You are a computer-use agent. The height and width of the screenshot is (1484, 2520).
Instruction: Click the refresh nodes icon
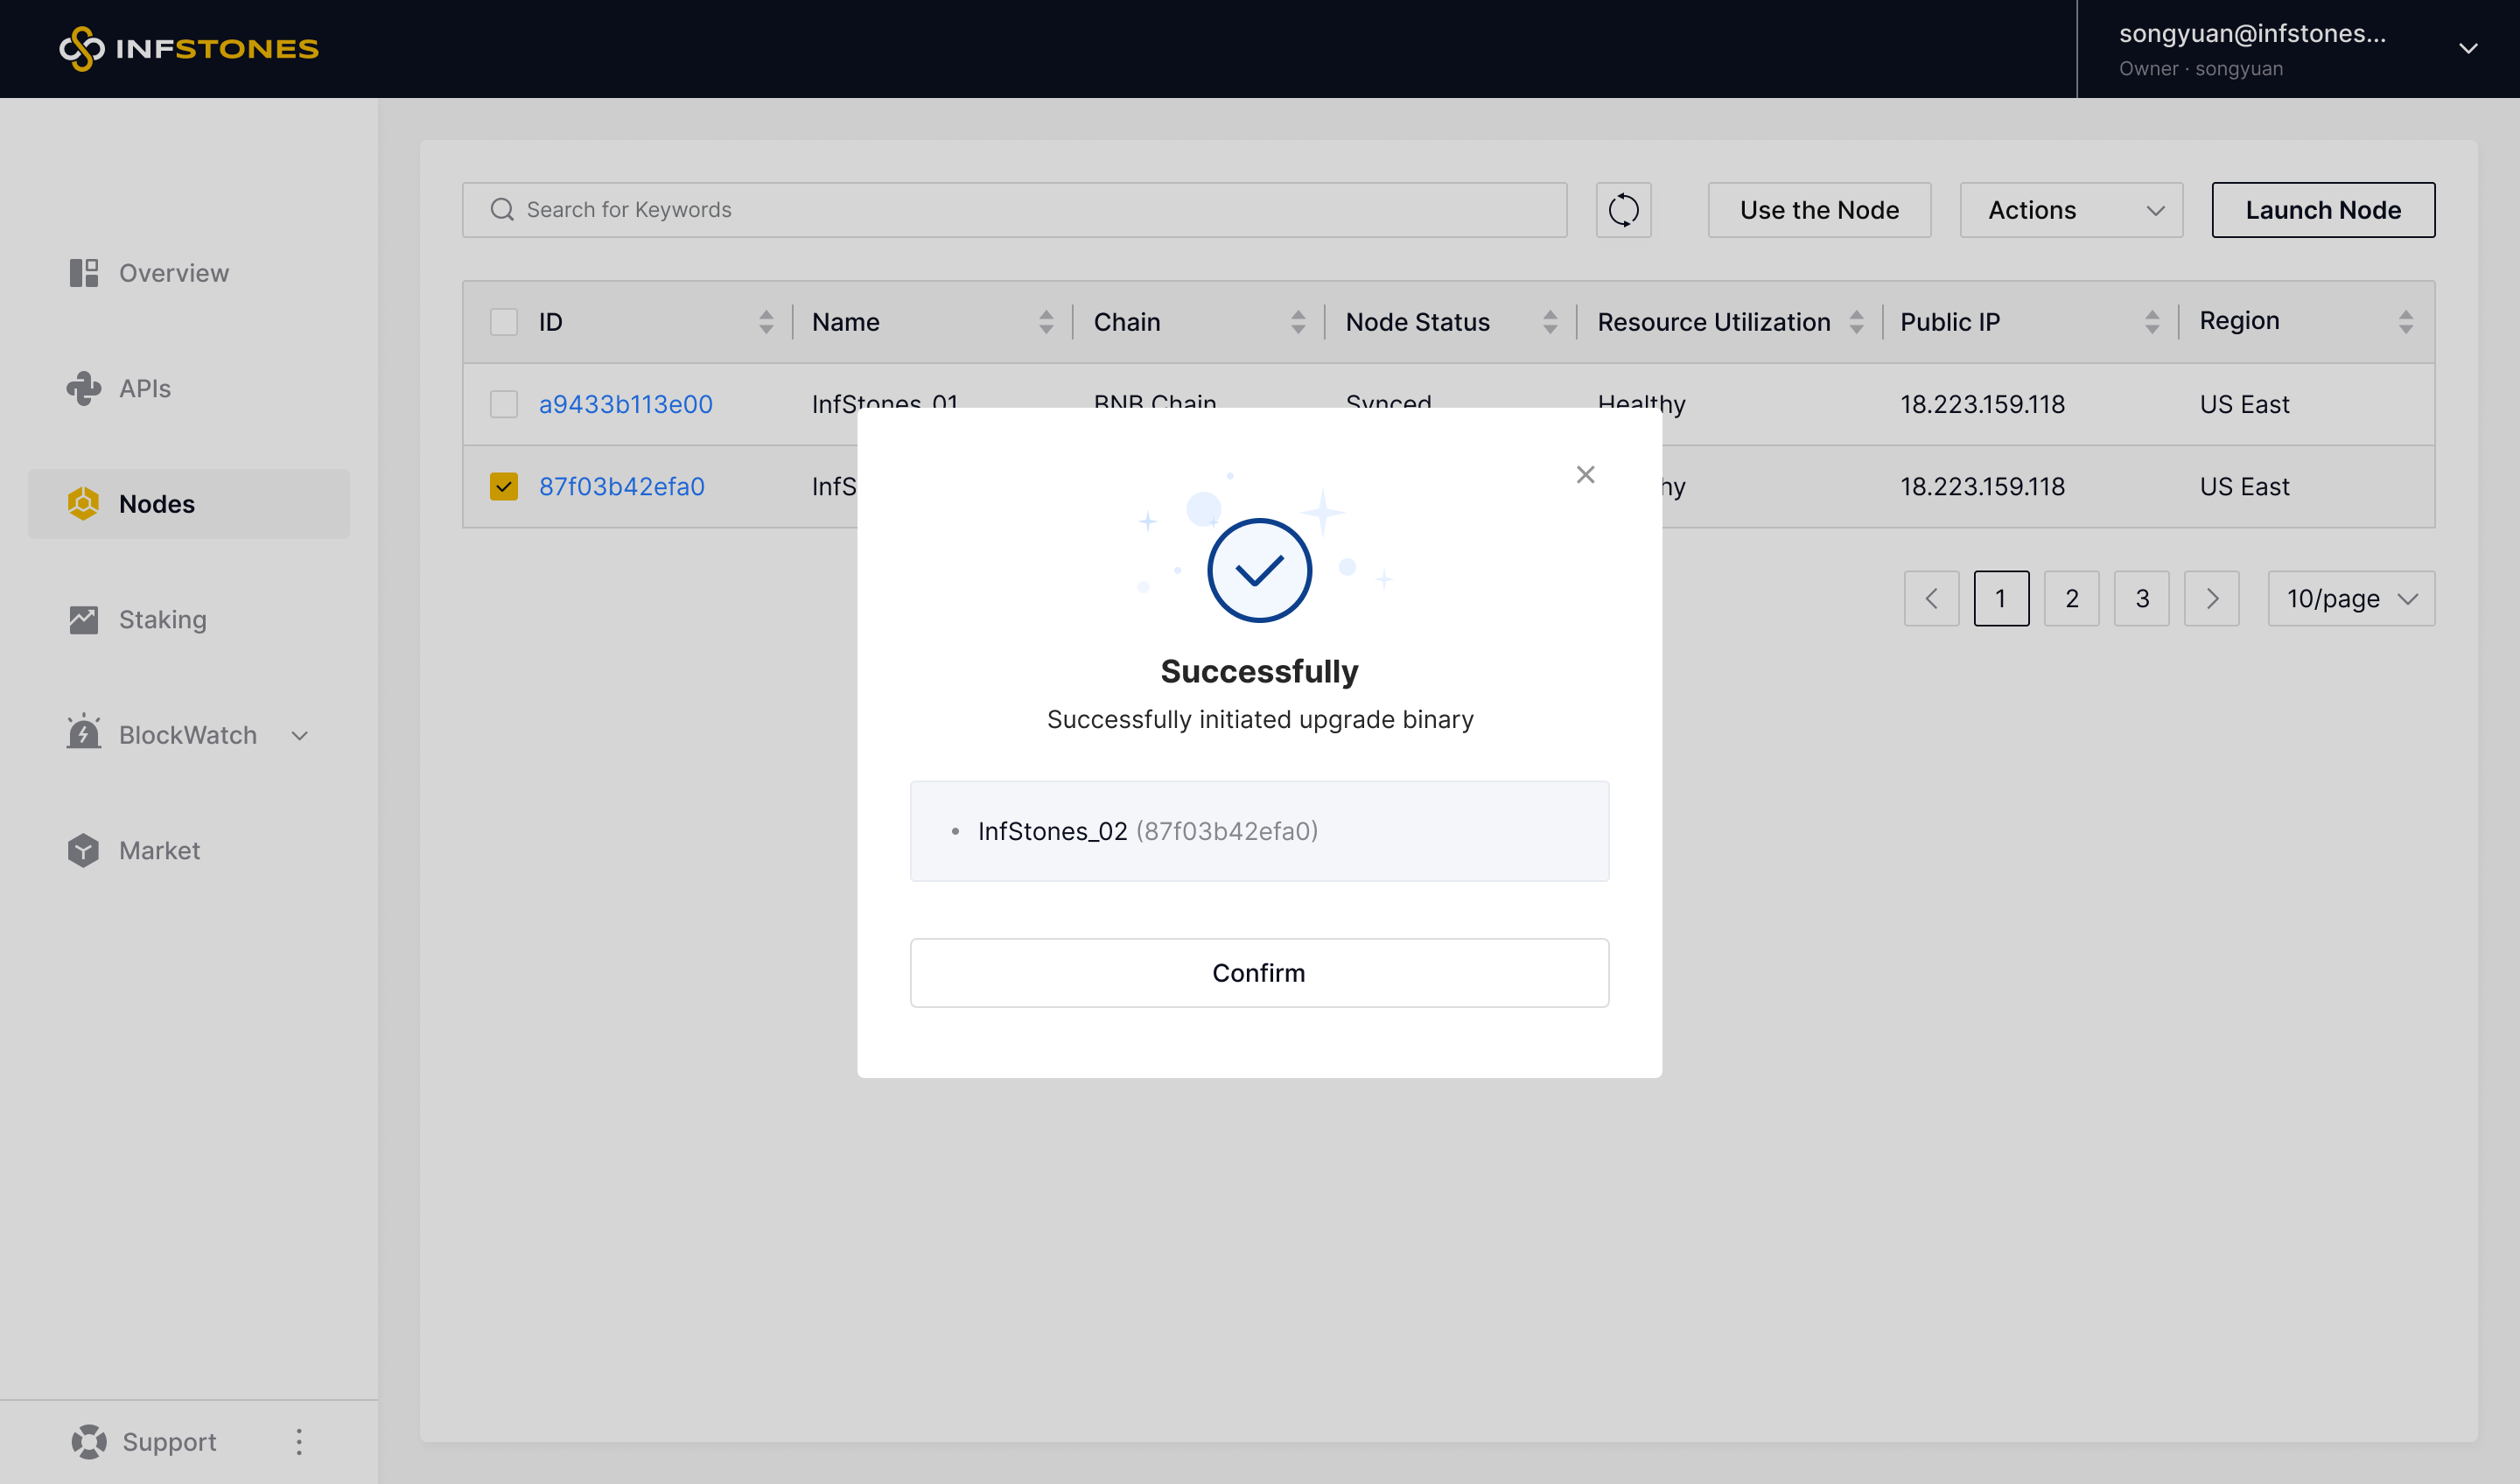tap(1623, 210)
